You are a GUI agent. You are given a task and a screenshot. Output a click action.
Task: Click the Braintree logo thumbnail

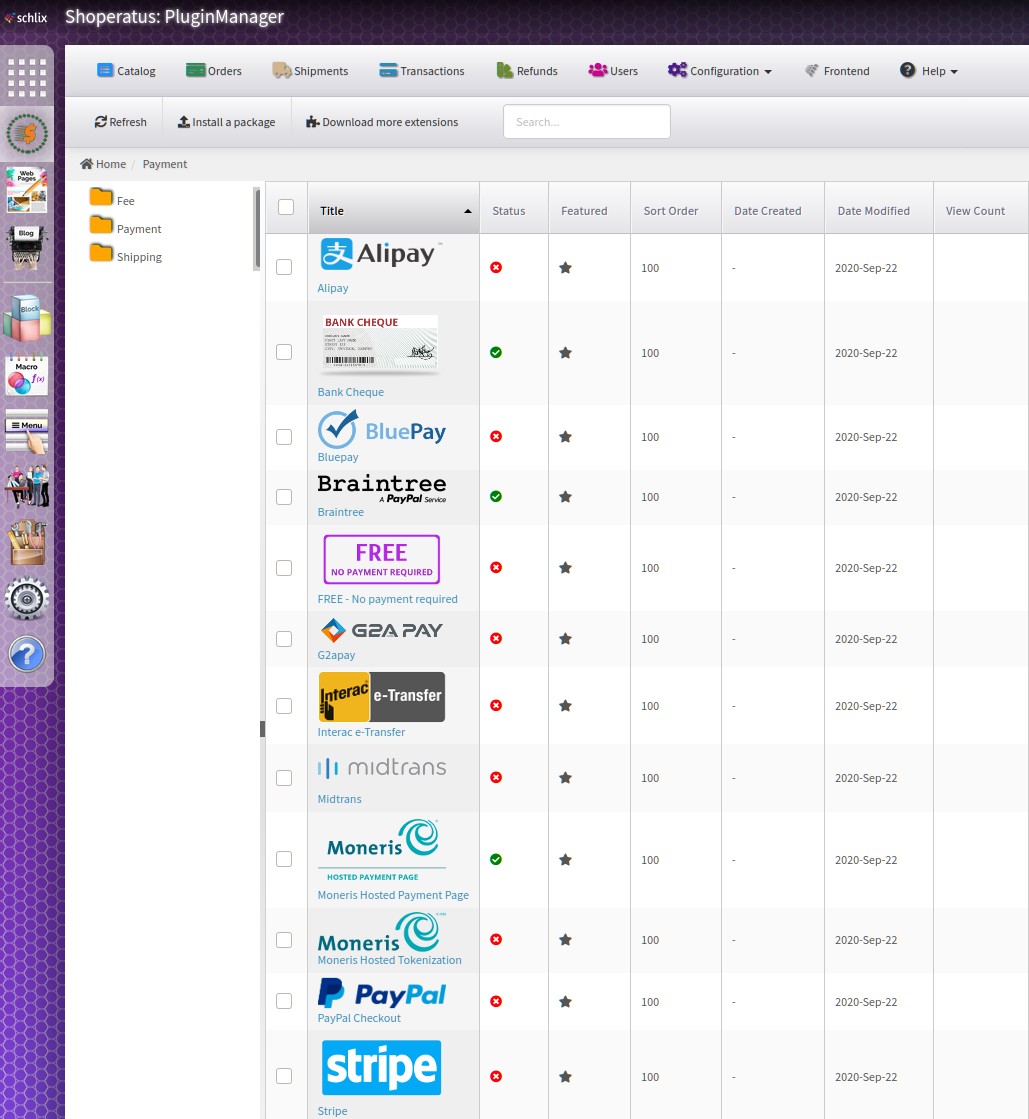[382, 489]
